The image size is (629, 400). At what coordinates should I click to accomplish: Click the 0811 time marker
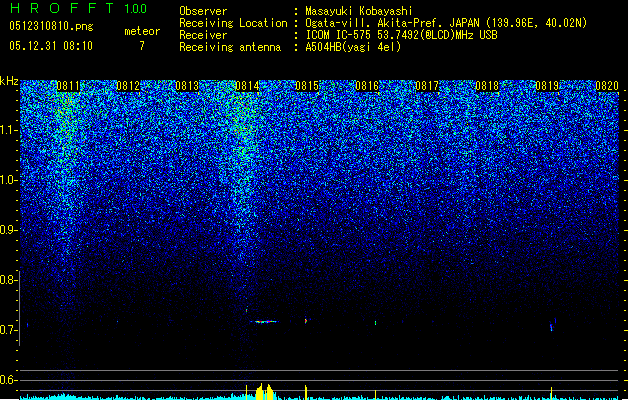tap(68, 86)
